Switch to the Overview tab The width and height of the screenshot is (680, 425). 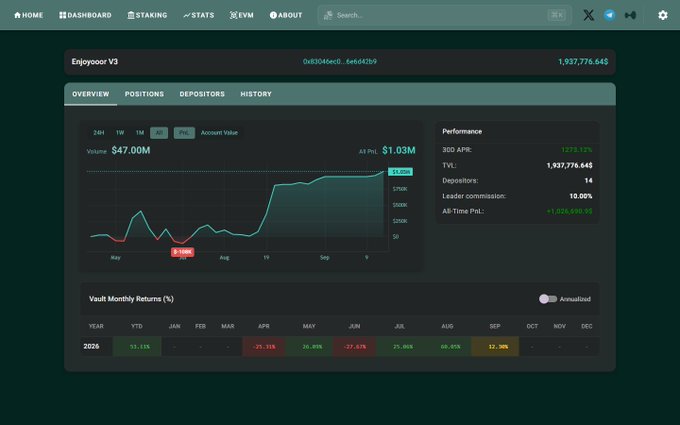[x=91, y=94]
